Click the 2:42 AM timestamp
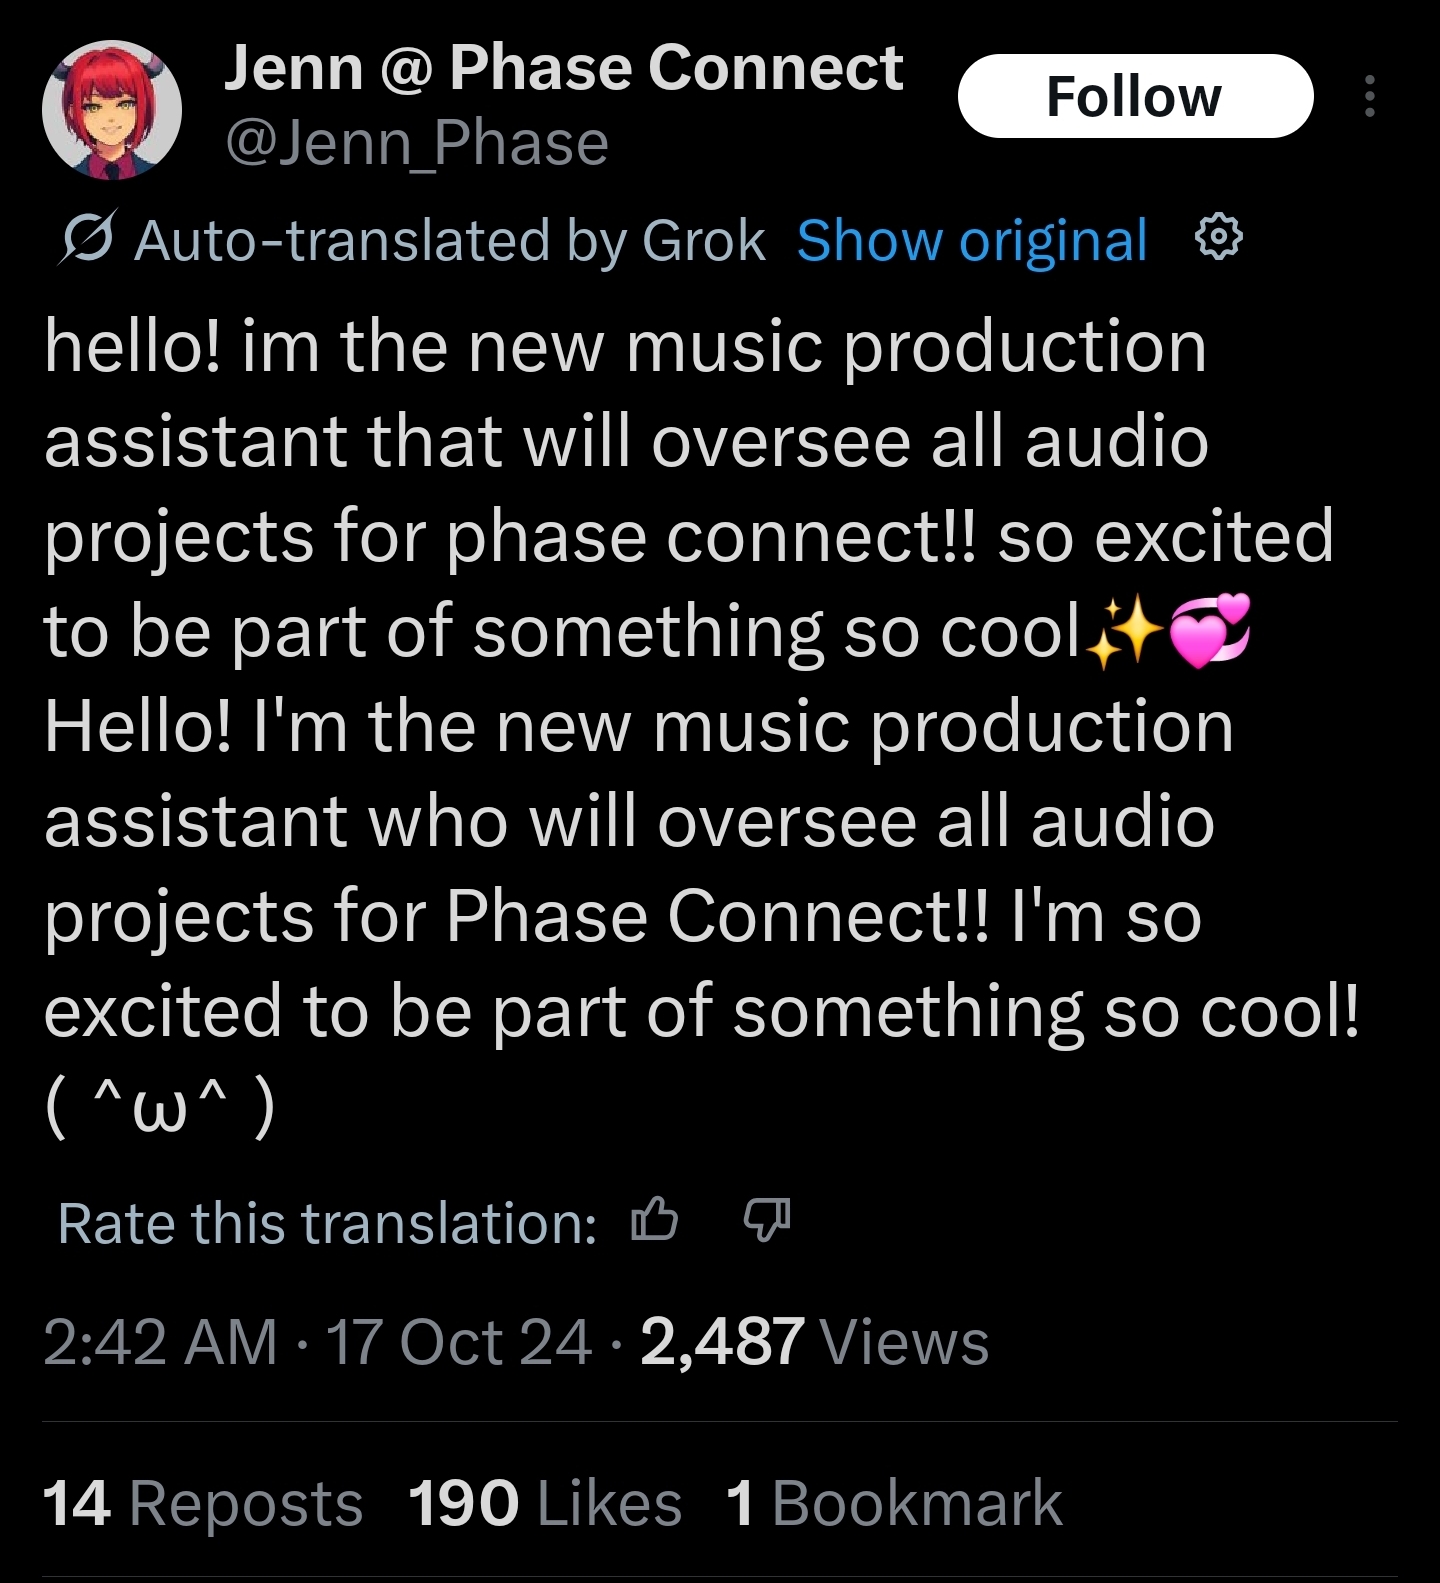The width and height of the screenshot is (1440, 1583). point(160,1341)
